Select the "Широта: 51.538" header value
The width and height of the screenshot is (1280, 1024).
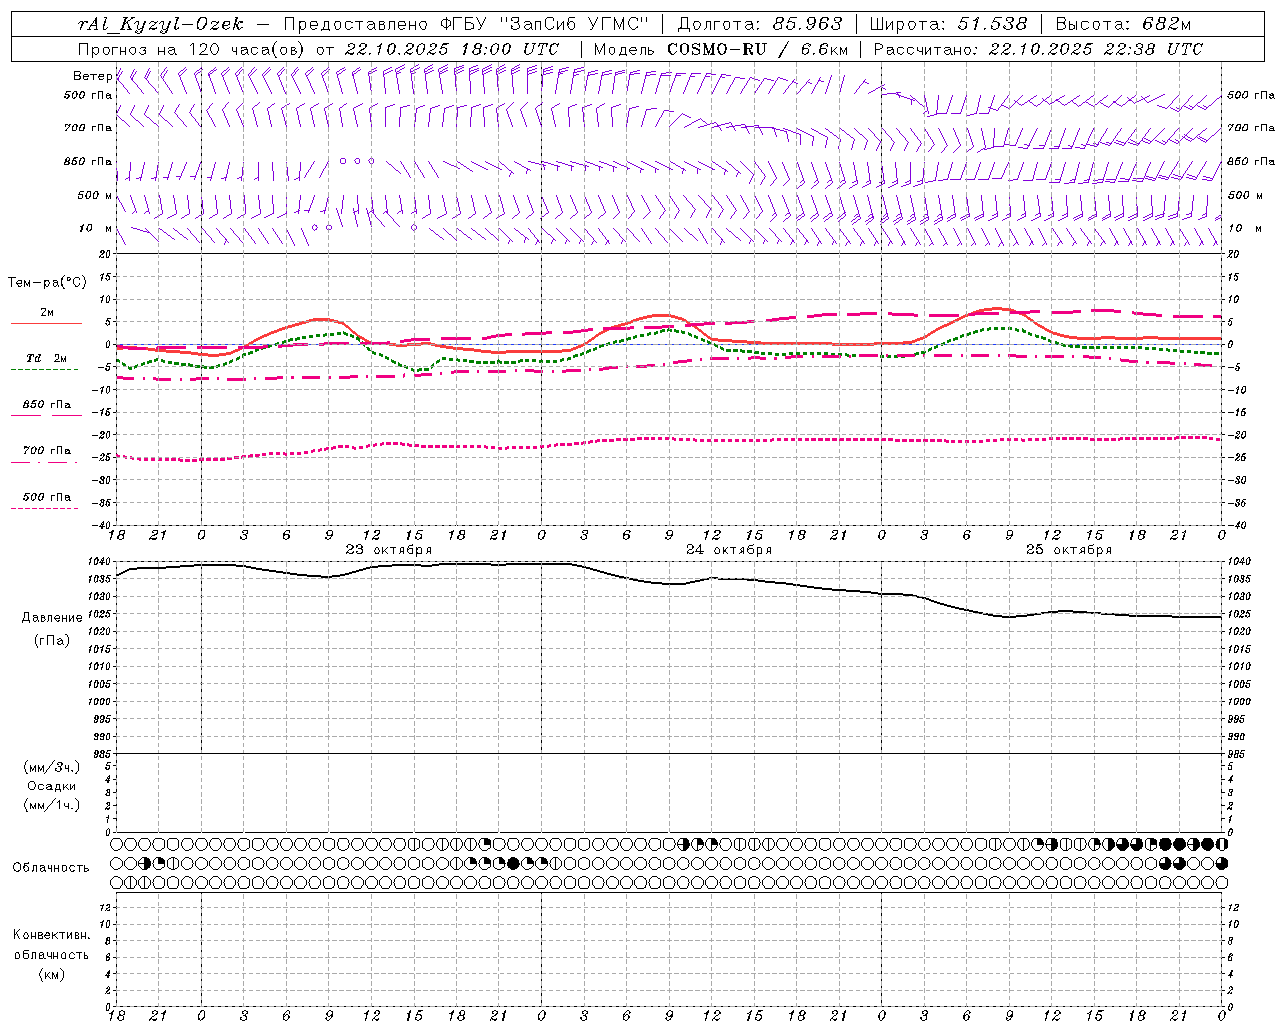pyautogui.click(x=948, y=24)
